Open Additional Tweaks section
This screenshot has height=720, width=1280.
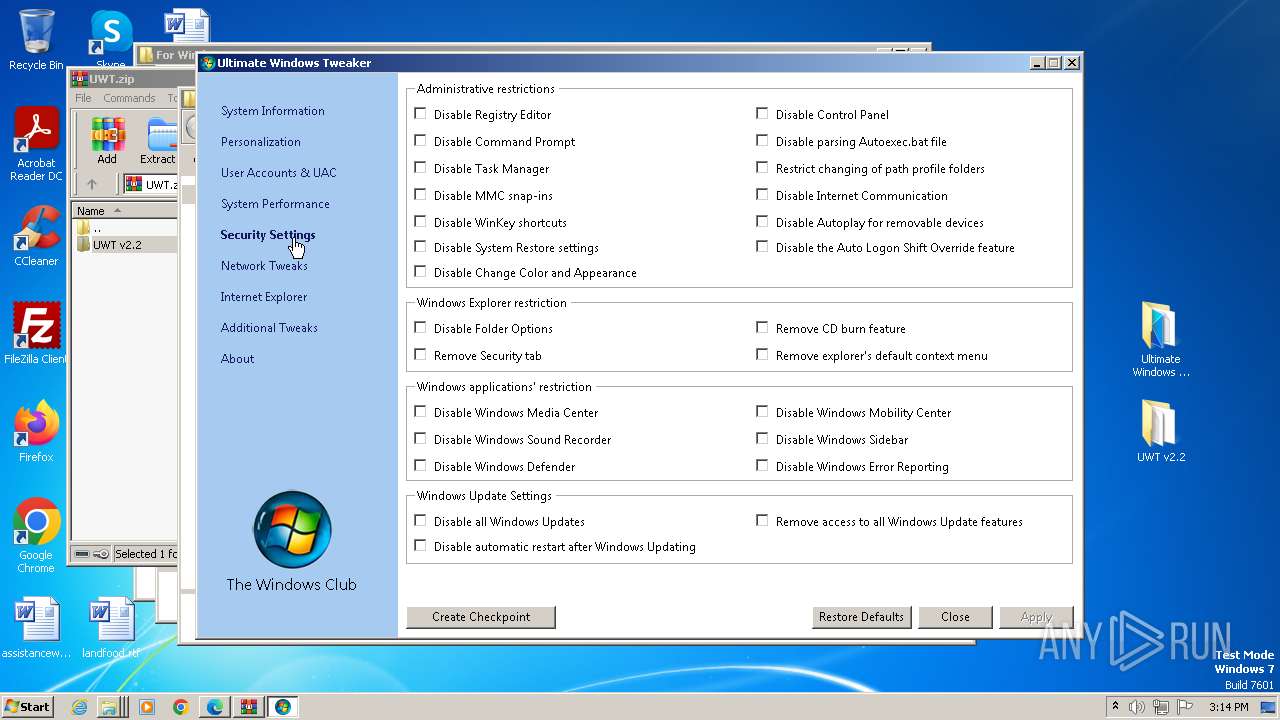269,328
